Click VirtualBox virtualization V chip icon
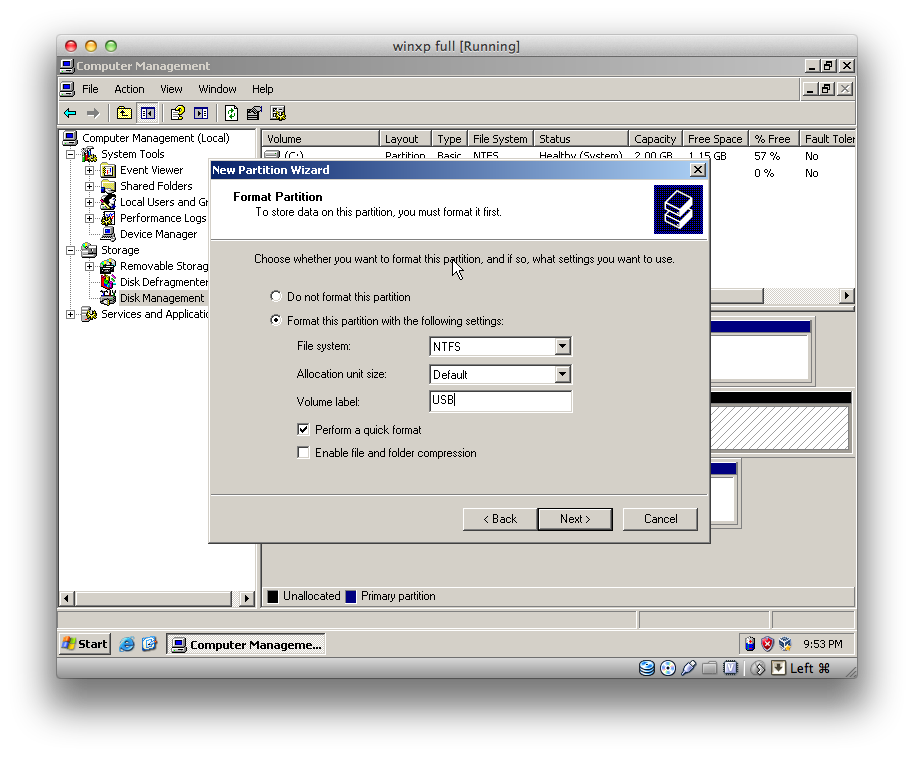The image size is (914, 757). click(730, 668)
